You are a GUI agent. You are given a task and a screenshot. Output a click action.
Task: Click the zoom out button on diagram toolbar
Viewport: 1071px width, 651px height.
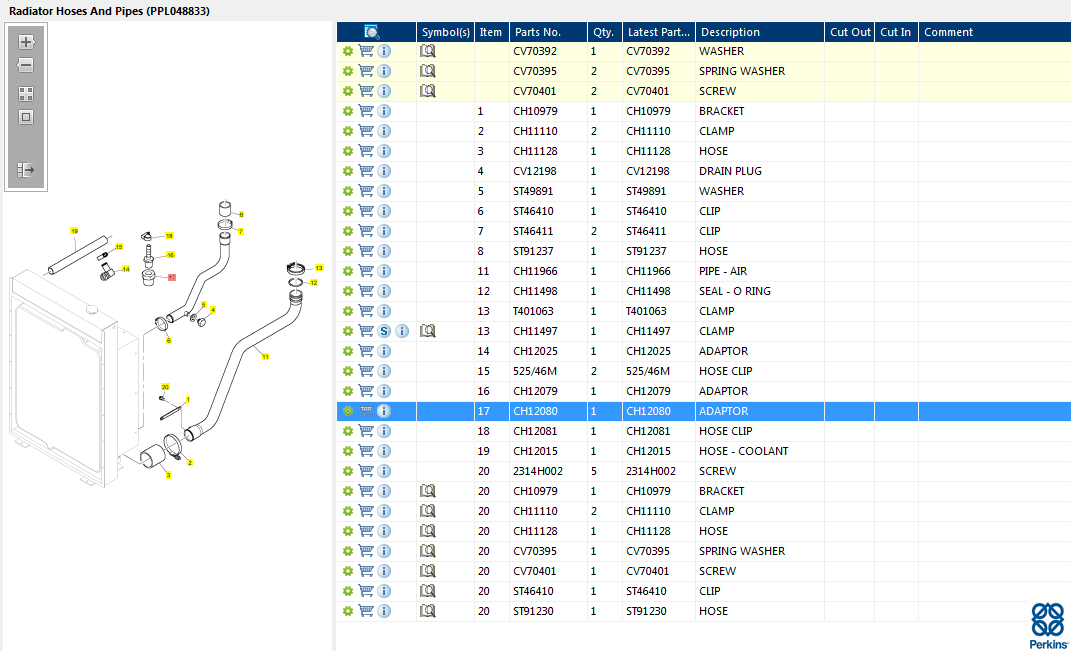pos(26,66)
